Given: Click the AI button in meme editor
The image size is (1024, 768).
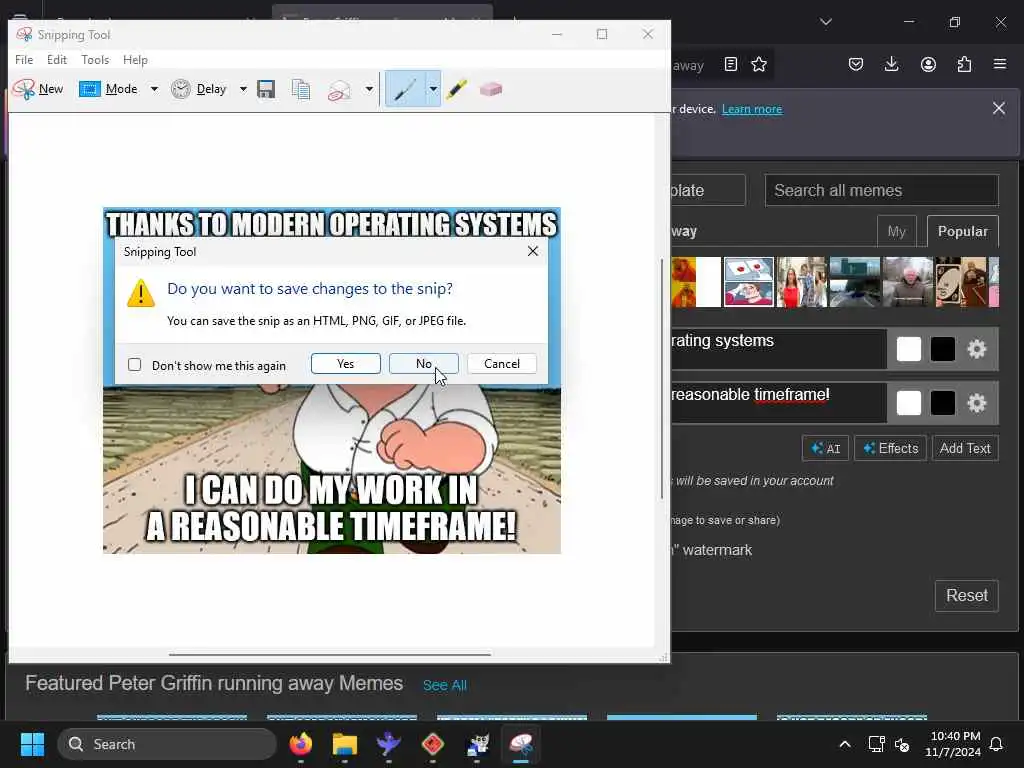Looking at the screenshot, I should point(825,449).
